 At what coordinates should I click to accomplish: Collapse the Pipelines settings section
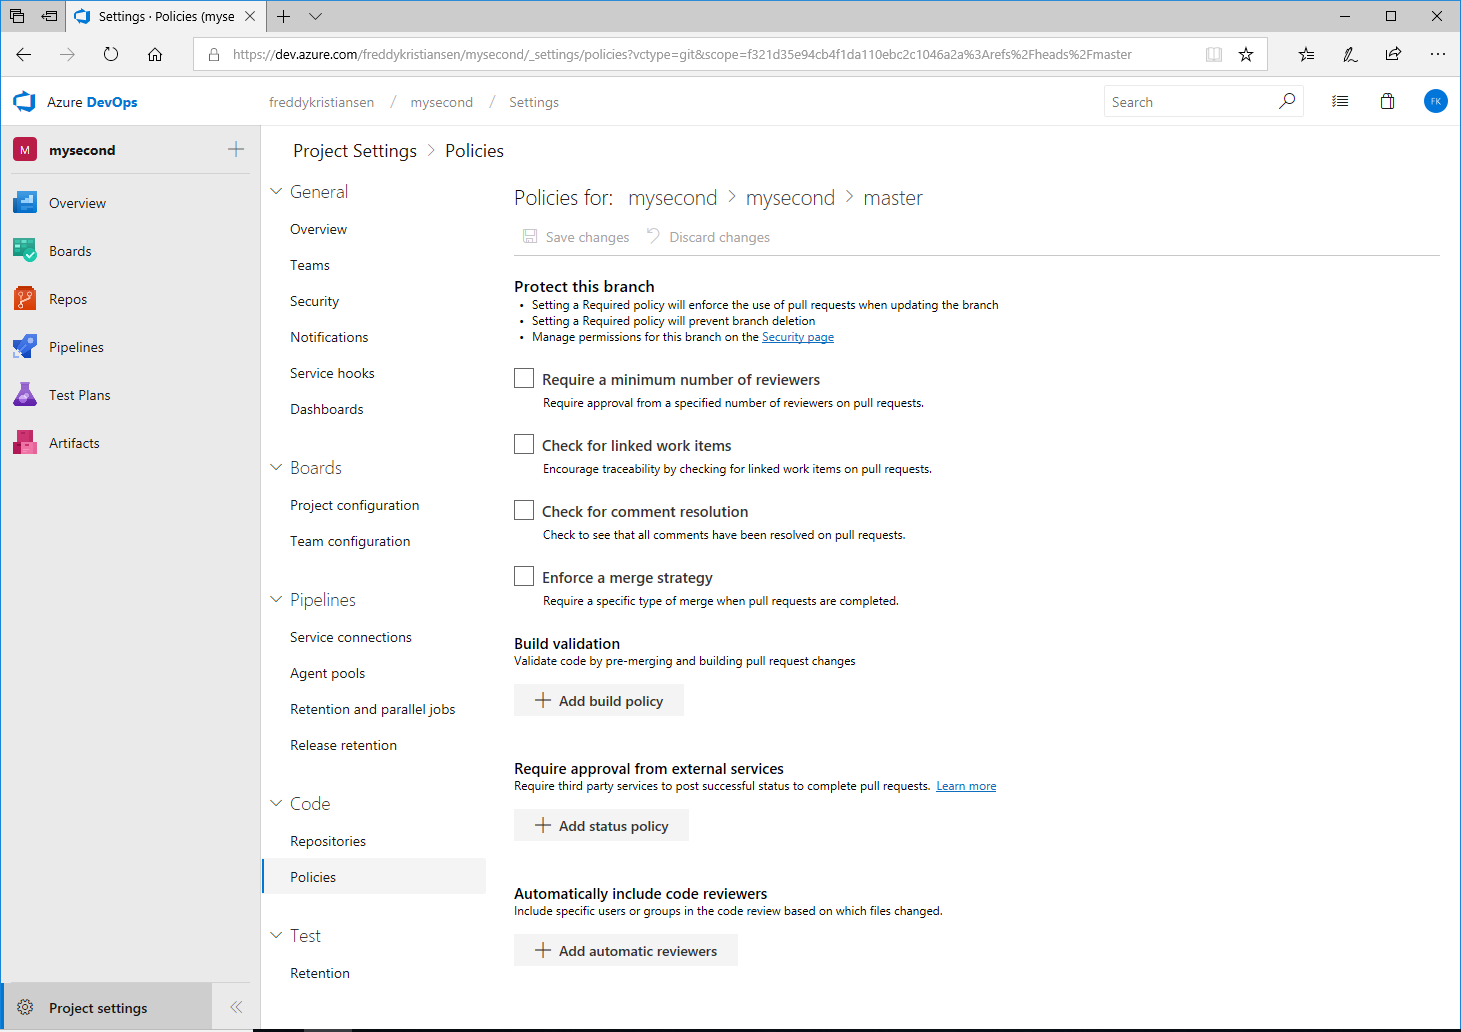tap(277, 600)
